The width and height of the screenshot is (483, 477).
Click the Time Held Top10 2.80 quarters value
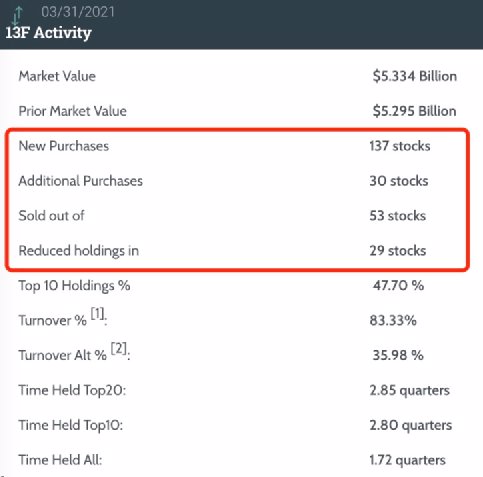(411, 425)
